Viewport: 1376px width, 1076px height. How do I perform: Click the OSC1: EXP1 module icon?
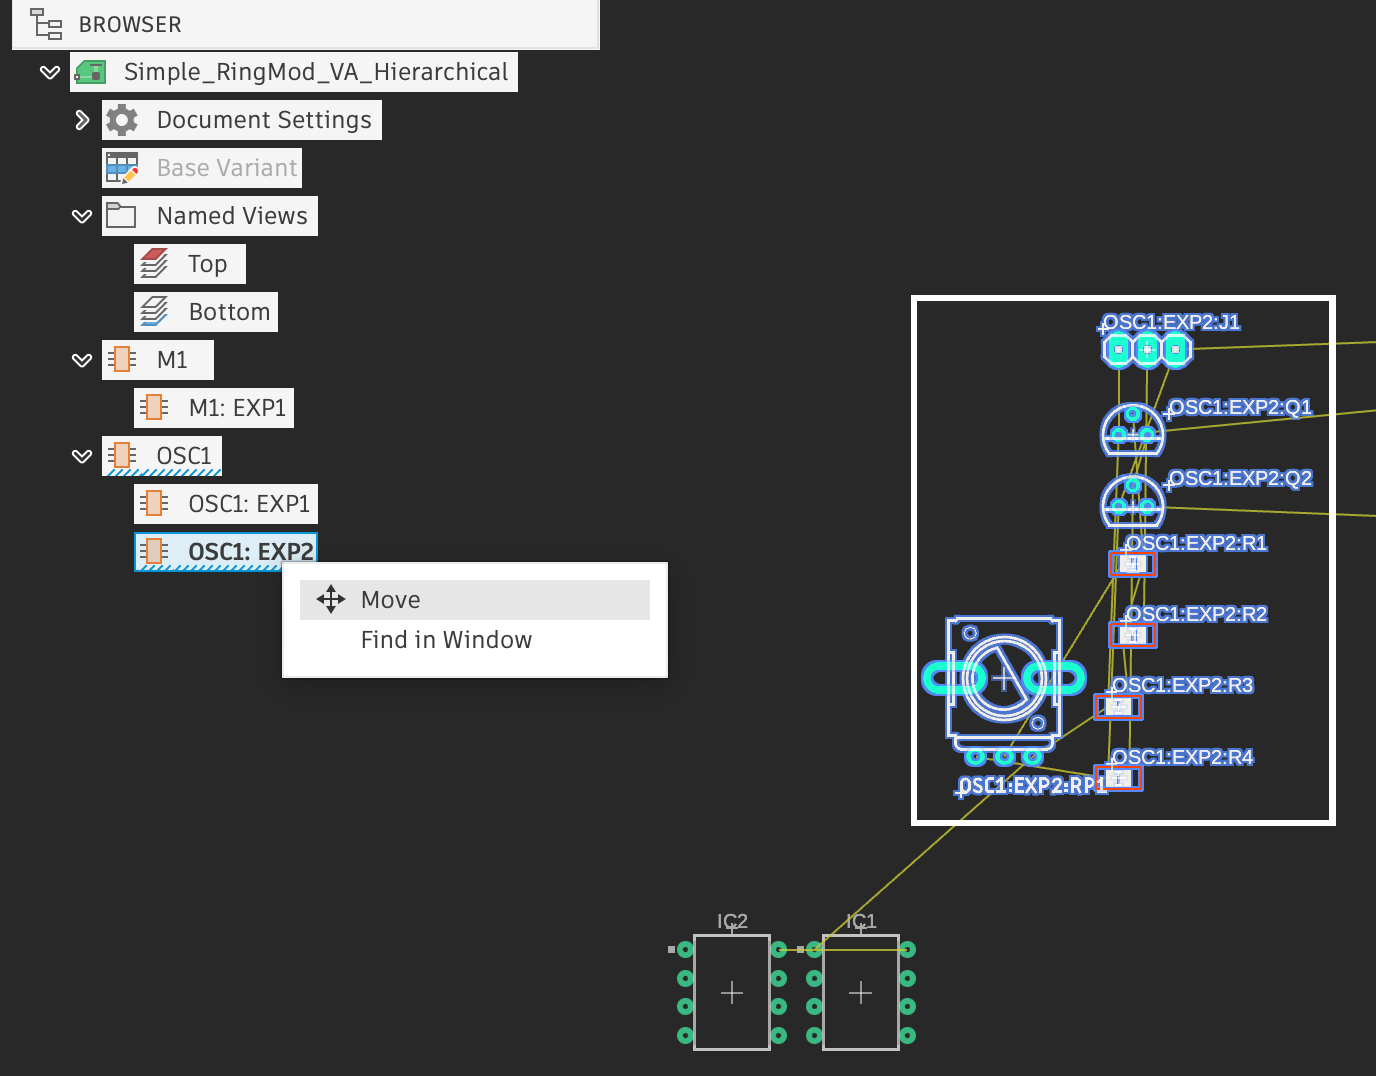point(154,503)
